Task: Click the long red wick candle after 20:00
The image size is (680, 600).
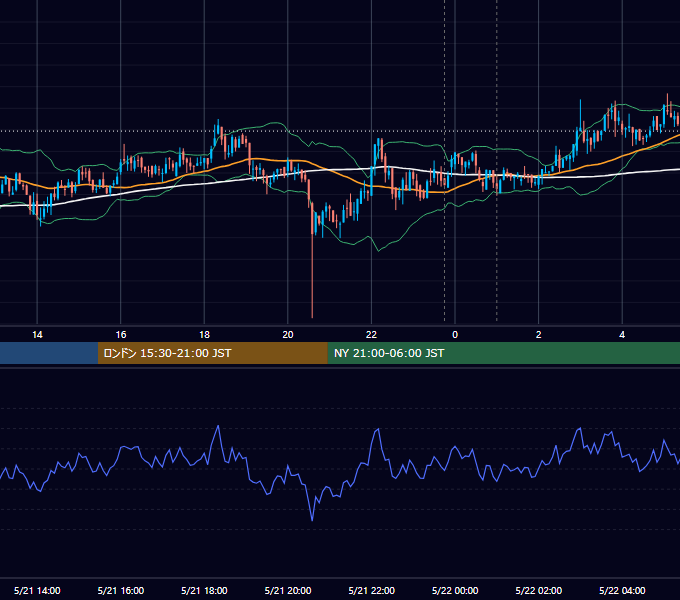Action: tap(312, 260)
